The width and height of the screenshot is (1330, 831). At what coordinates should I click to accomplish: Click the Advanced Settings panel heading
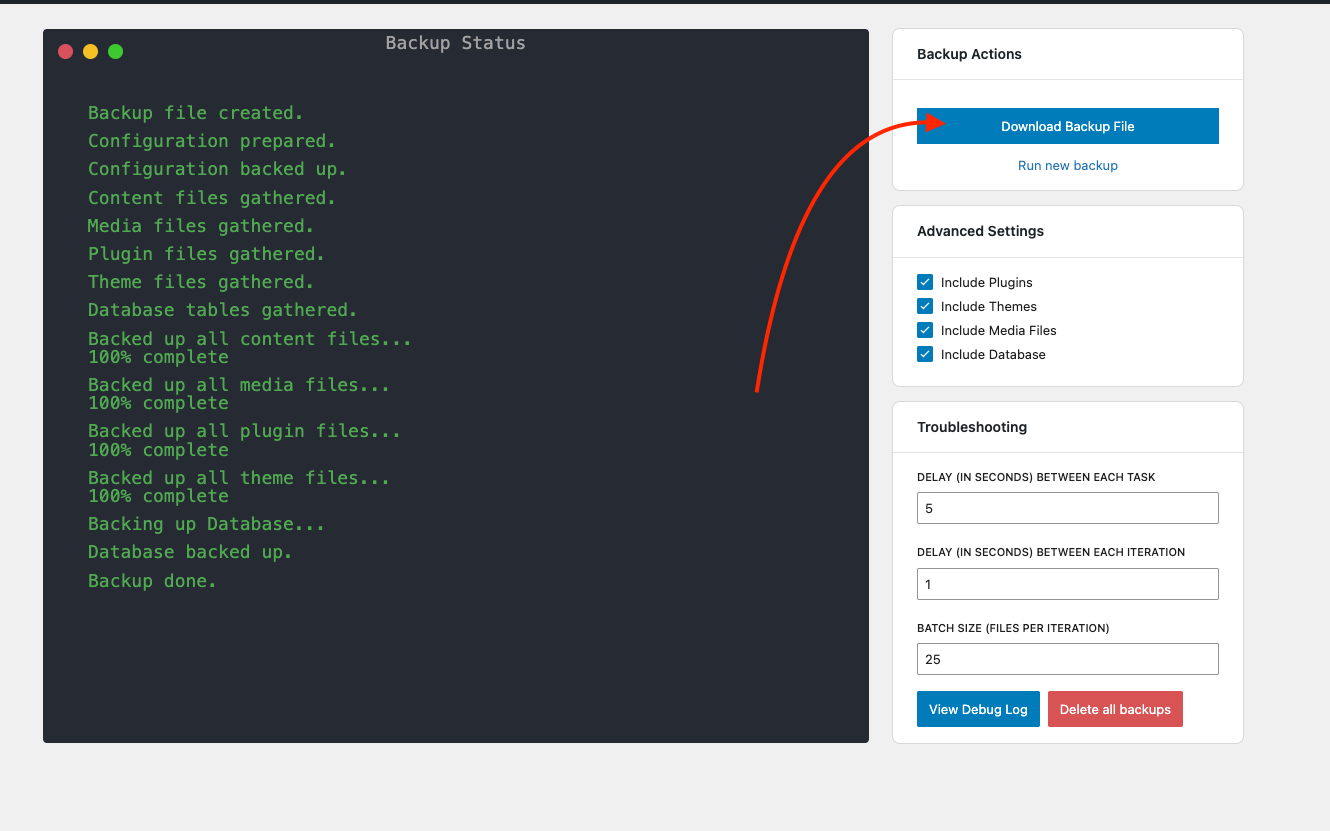point(980,231)
